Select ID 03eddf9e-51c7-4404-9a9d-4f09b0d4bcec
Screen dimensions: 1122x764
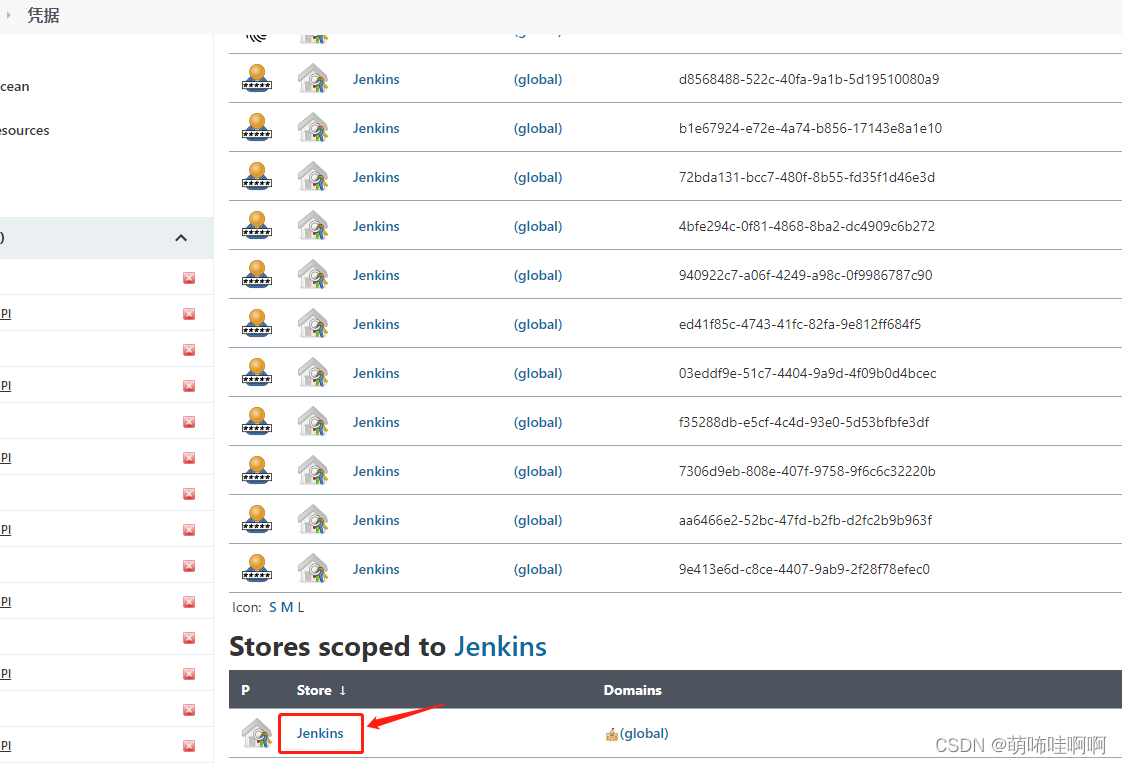(x=807, y=373)
